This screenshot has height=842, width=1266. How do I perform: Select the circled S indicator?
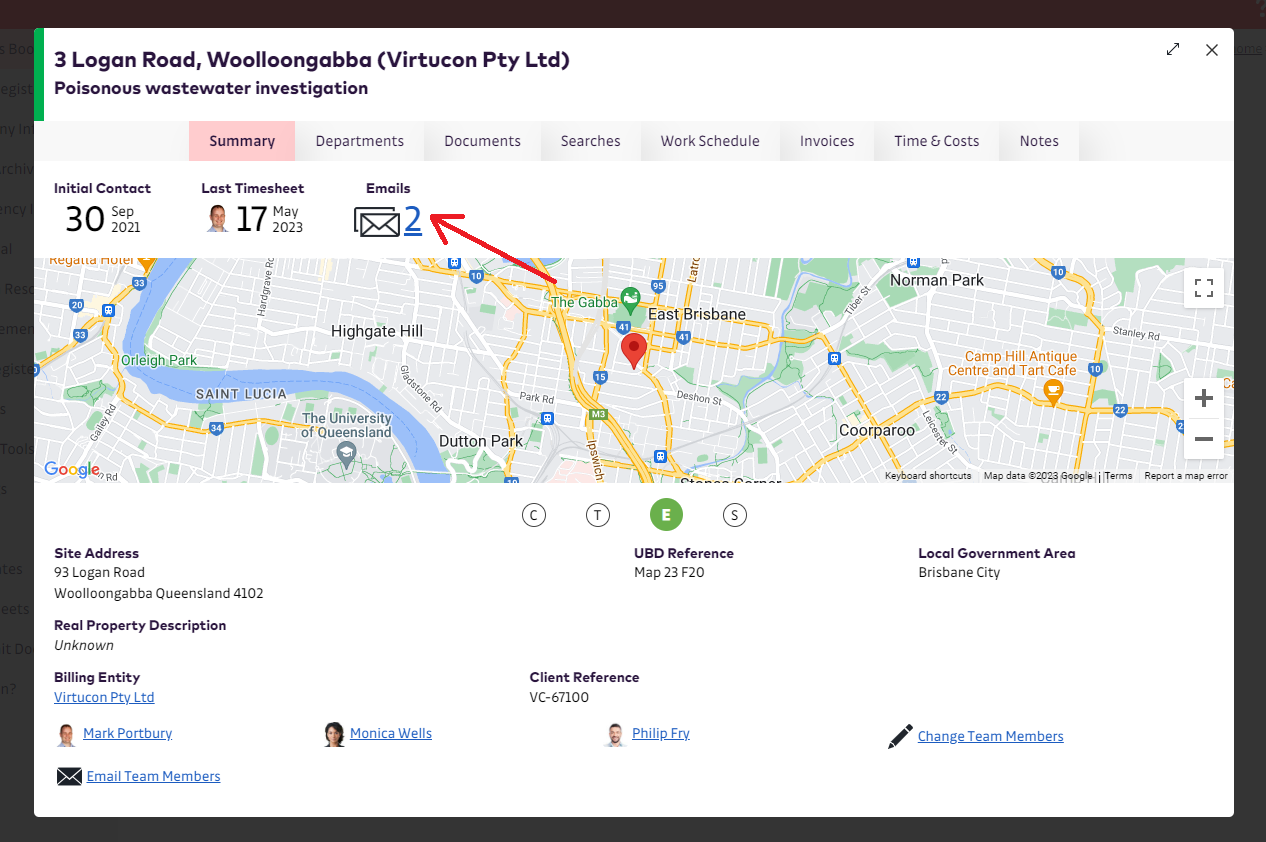click(x=735, y=515)
